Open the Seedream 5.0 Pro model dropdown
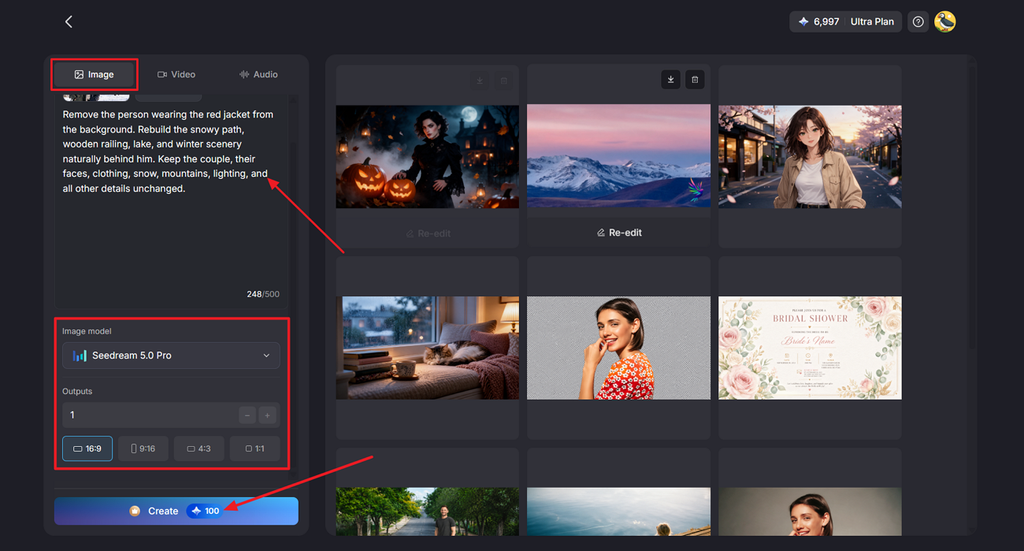Screen dimensions: 1024x551 click(171, 355)
